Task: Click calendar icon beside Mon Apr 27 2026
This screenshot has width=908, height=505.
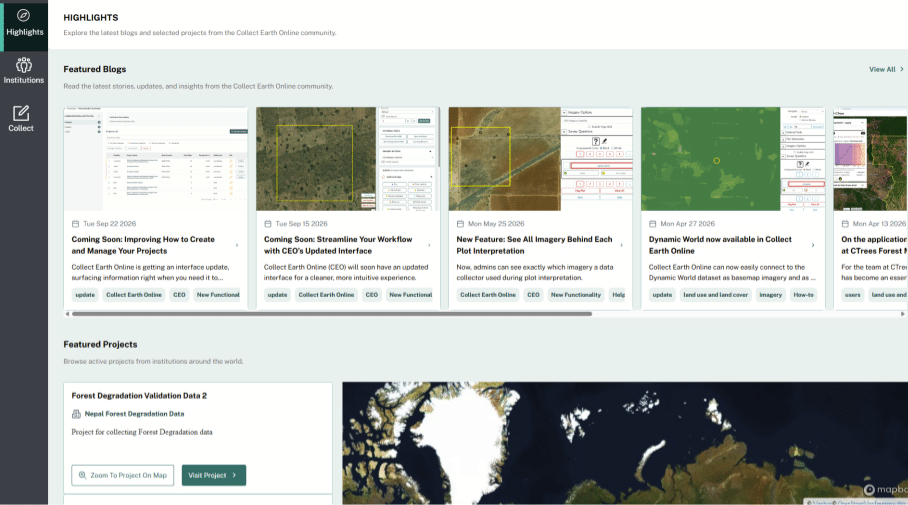Action: [x=653, y=224]
